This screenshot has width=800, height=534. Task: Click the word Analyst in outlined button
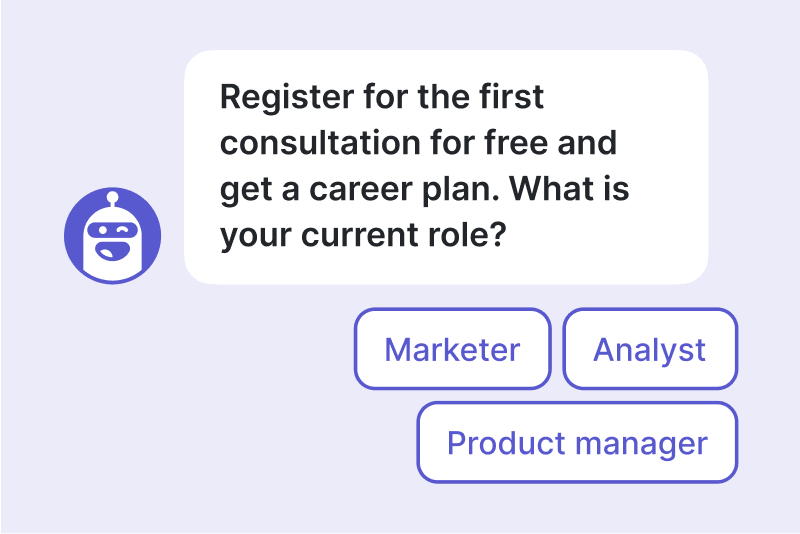[650, 349]
